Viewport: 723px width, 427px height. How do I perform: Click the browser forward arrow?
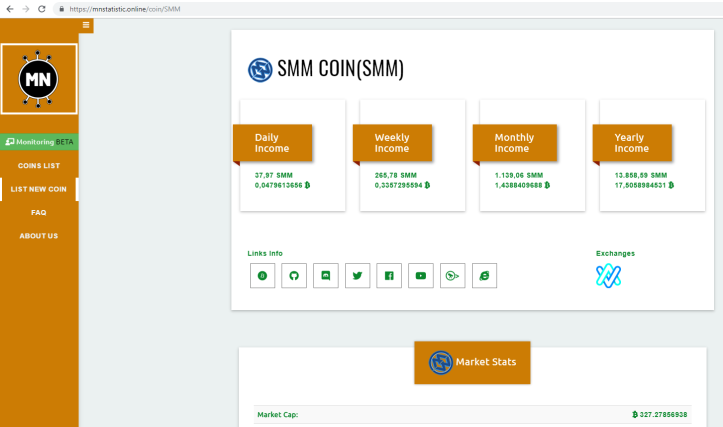(x=26, y=9)
